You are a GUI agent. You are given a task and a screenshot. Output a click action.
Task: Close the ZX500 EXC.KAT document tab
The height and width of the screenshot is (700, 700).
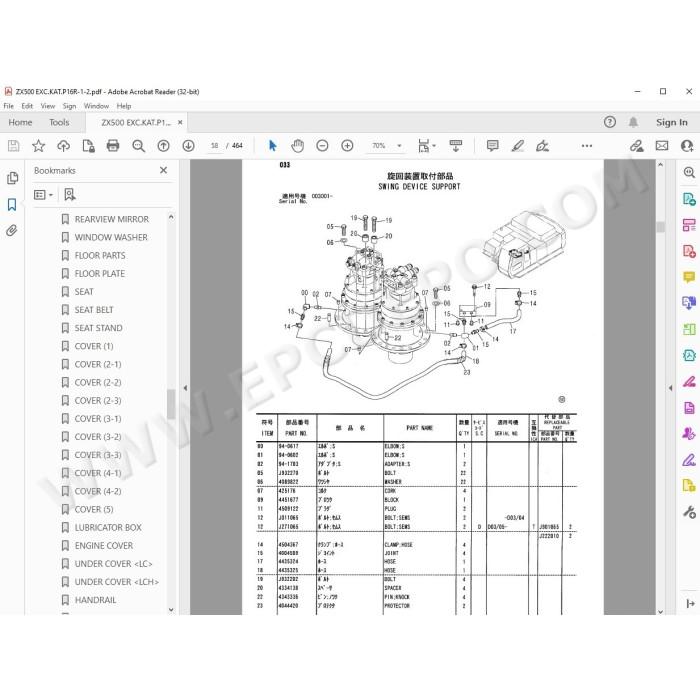point(180,122)
